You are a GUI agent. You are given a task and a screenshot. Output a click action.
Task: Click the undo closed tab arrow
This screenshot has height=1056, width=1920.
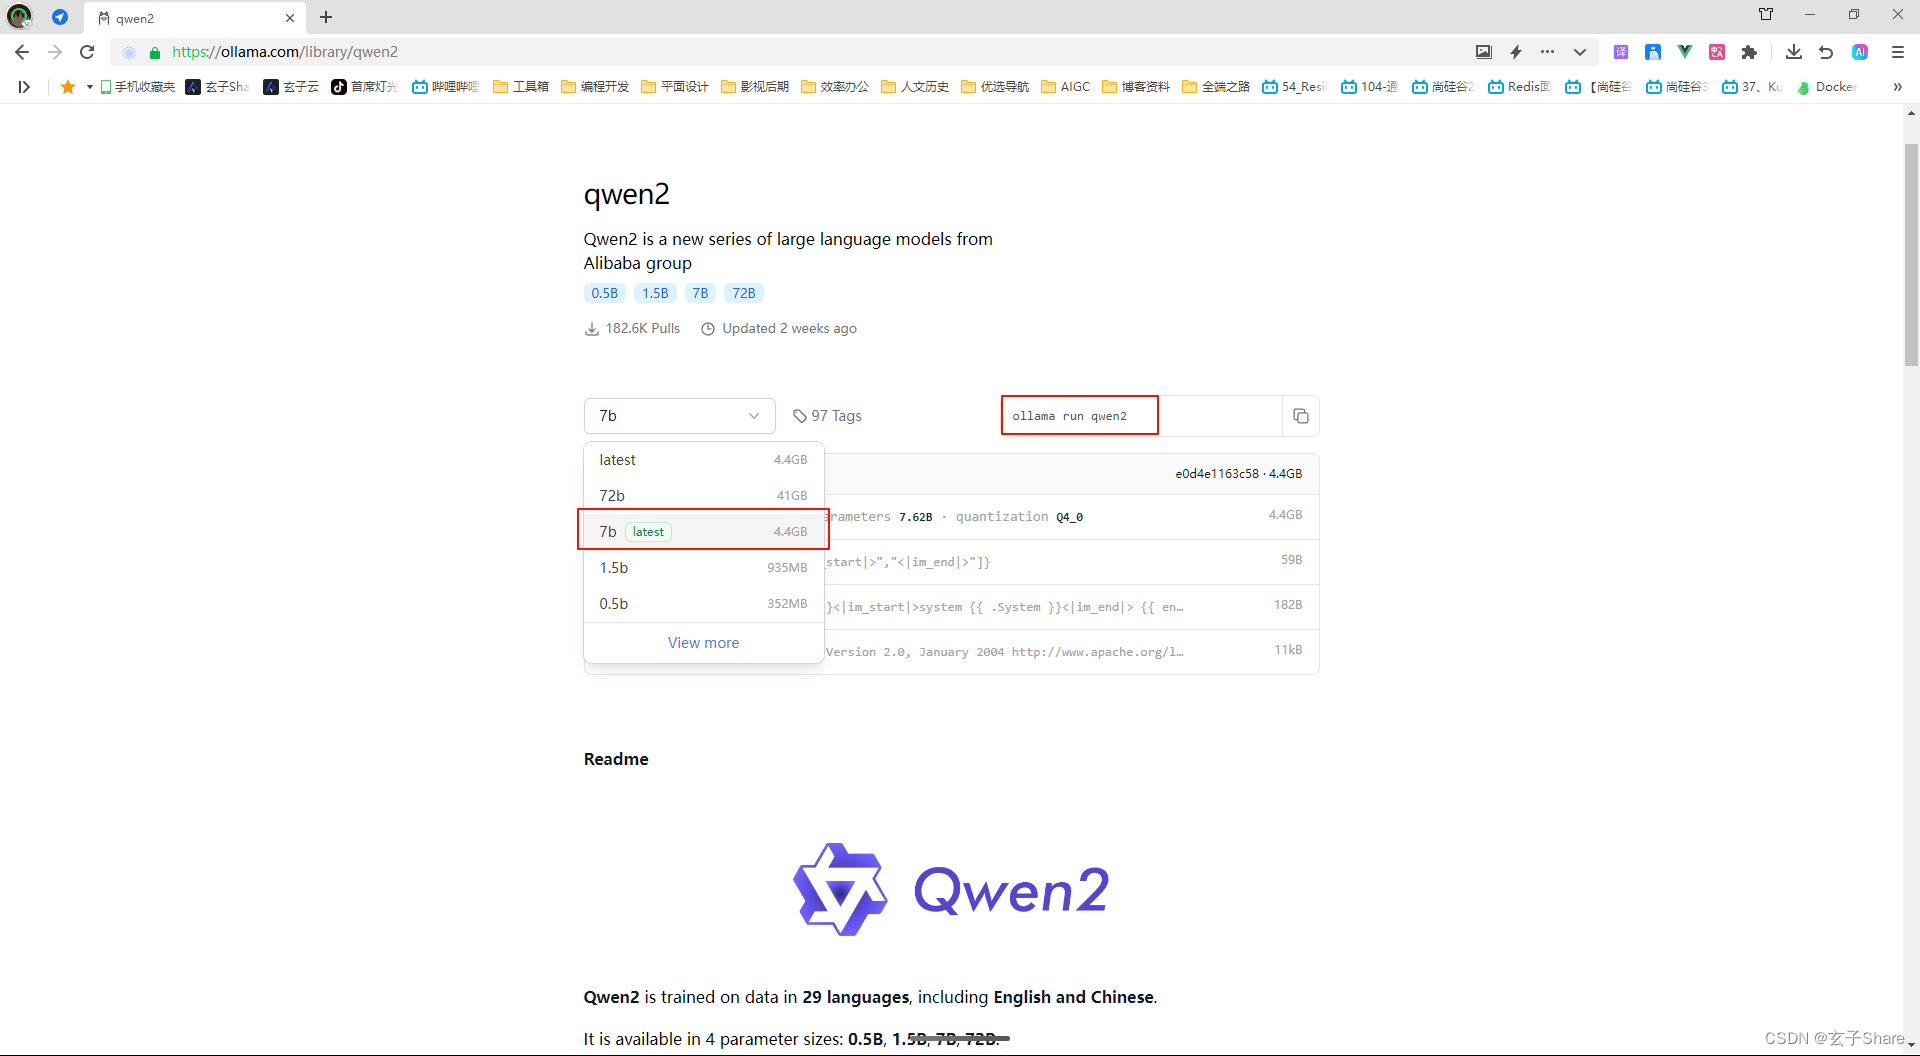[1826, 52]
